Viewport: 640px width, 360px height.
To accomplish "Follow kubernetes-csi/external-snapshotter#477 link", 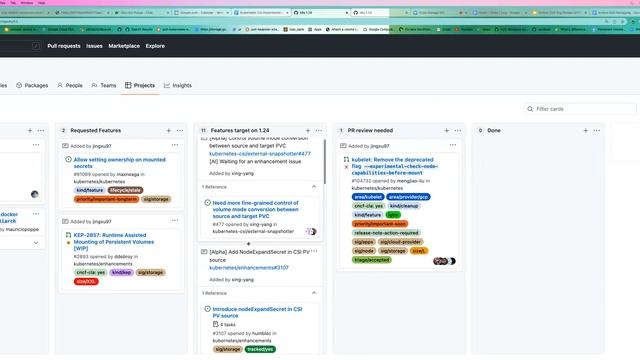I will point(260,154).
